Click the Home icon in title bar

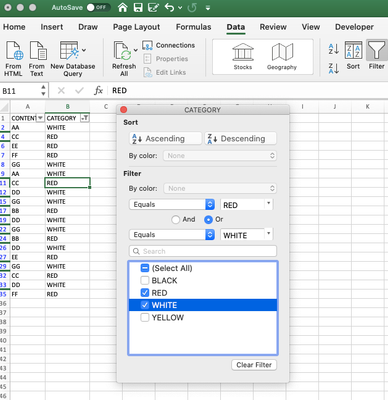coord(123,7)
